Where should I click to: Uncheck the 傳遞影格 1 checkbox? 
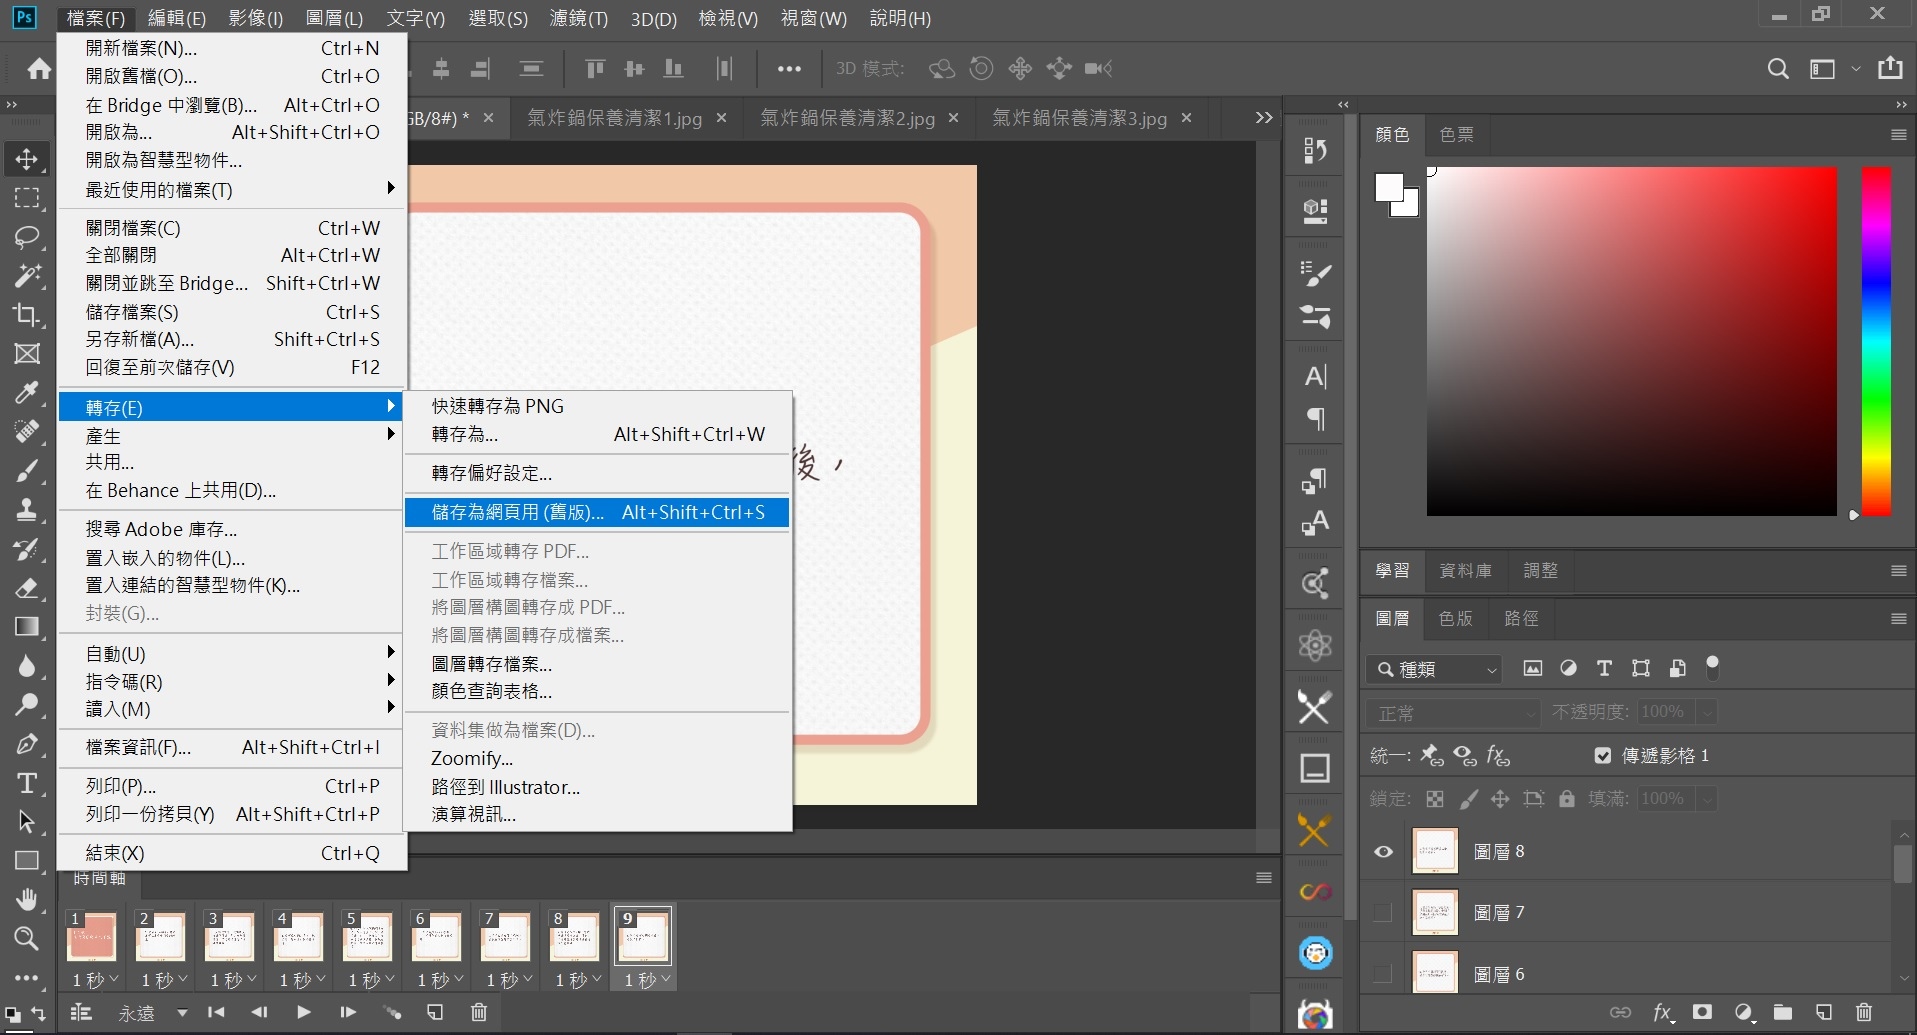(1602, 755)
